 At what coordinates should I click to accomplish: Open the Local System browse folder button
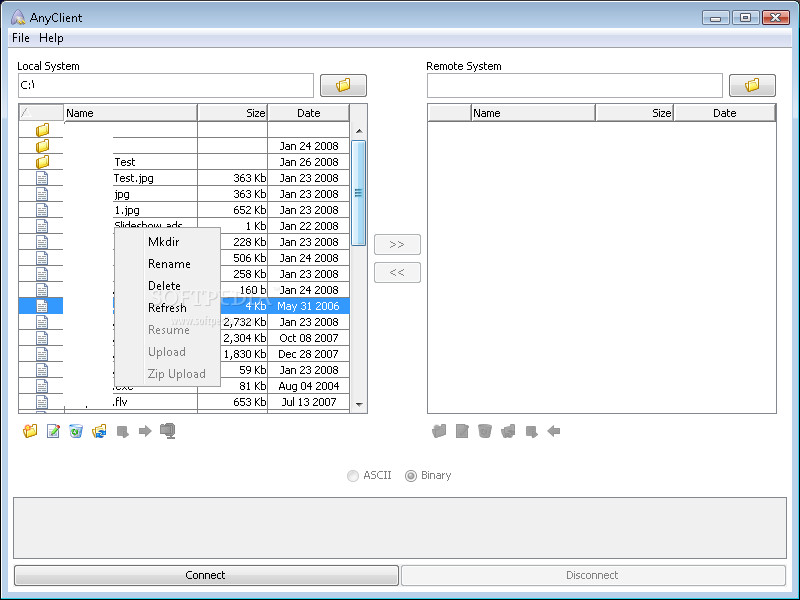pos(343,85)
